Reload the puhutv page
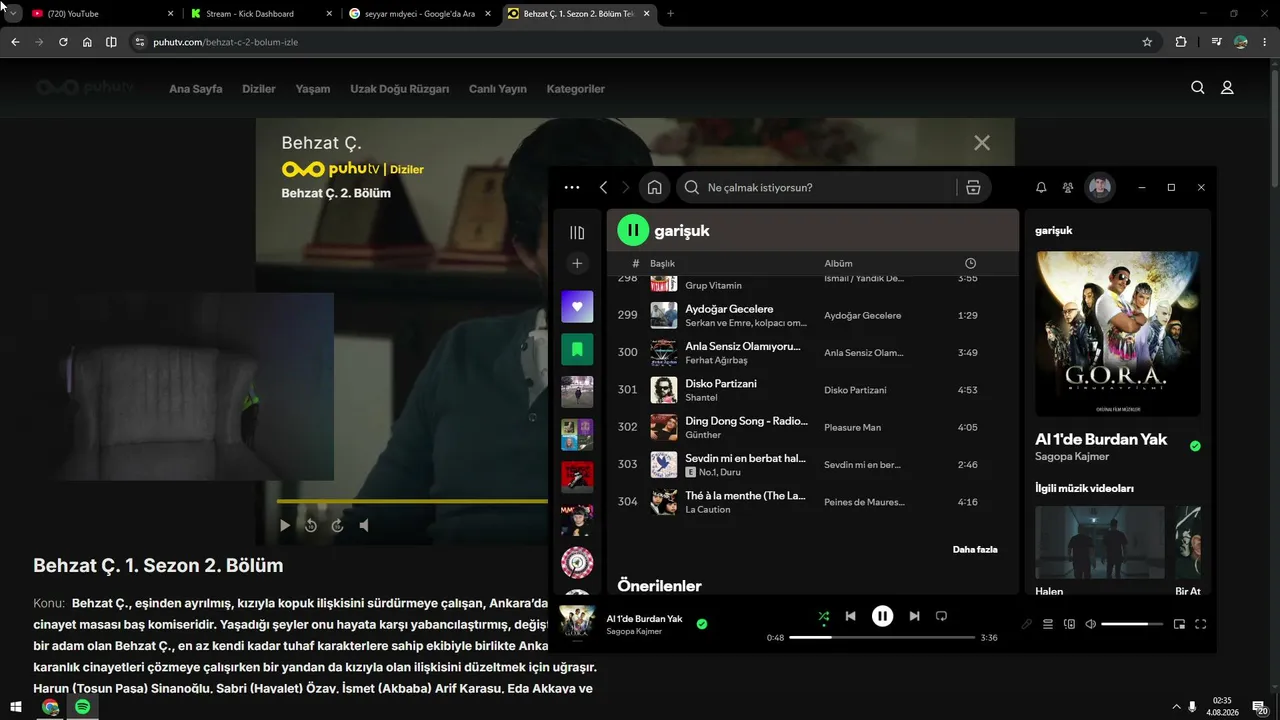 coord(63,42)
